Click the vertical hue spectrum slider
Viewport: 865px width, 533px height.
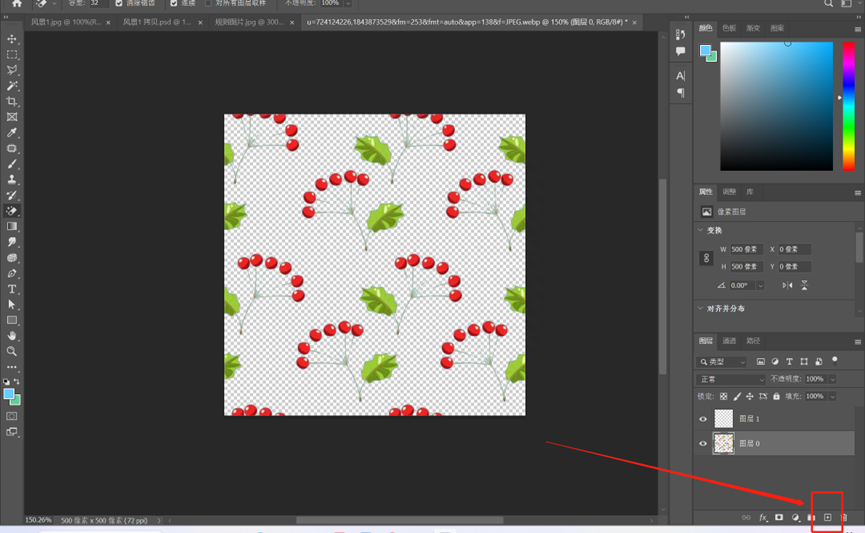849,105
